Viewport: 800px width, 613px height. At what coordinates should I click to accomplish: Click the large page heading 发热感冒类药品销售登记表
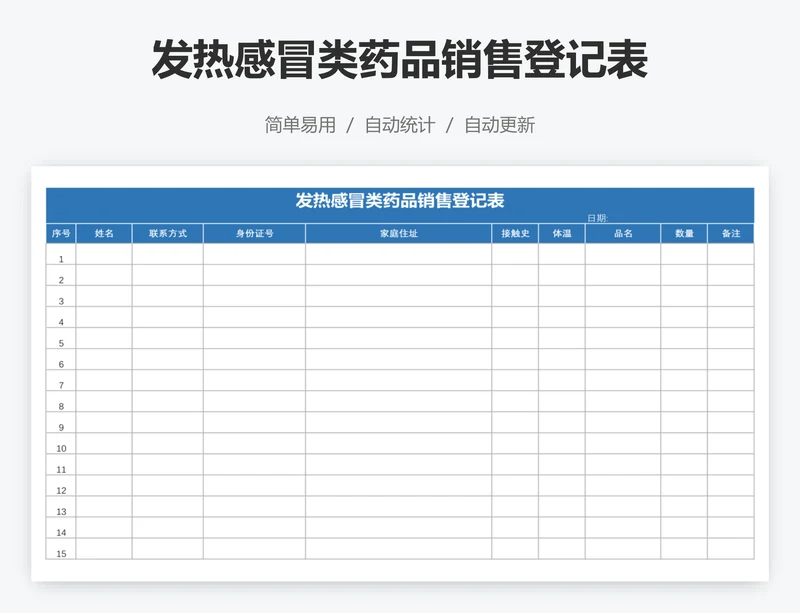[x=400, y=60]
